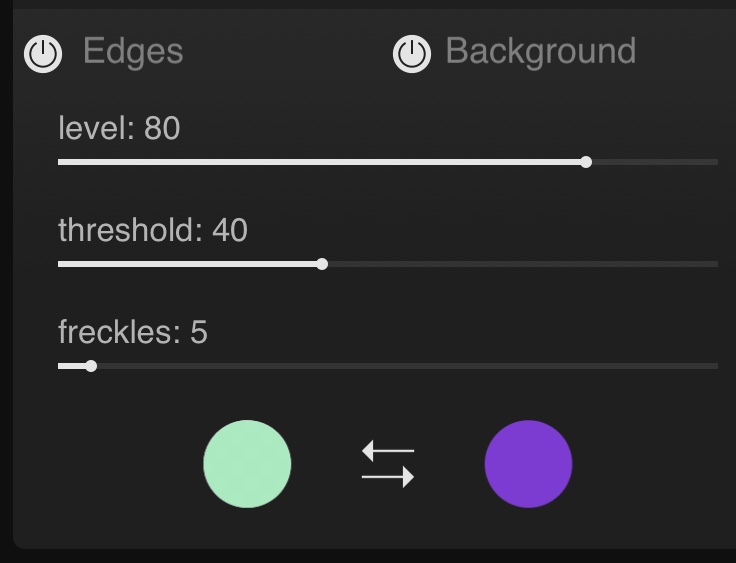This screenshot has height=563, width=736.
Task: Click the "threshold: 40" label text
Action: 153,230
